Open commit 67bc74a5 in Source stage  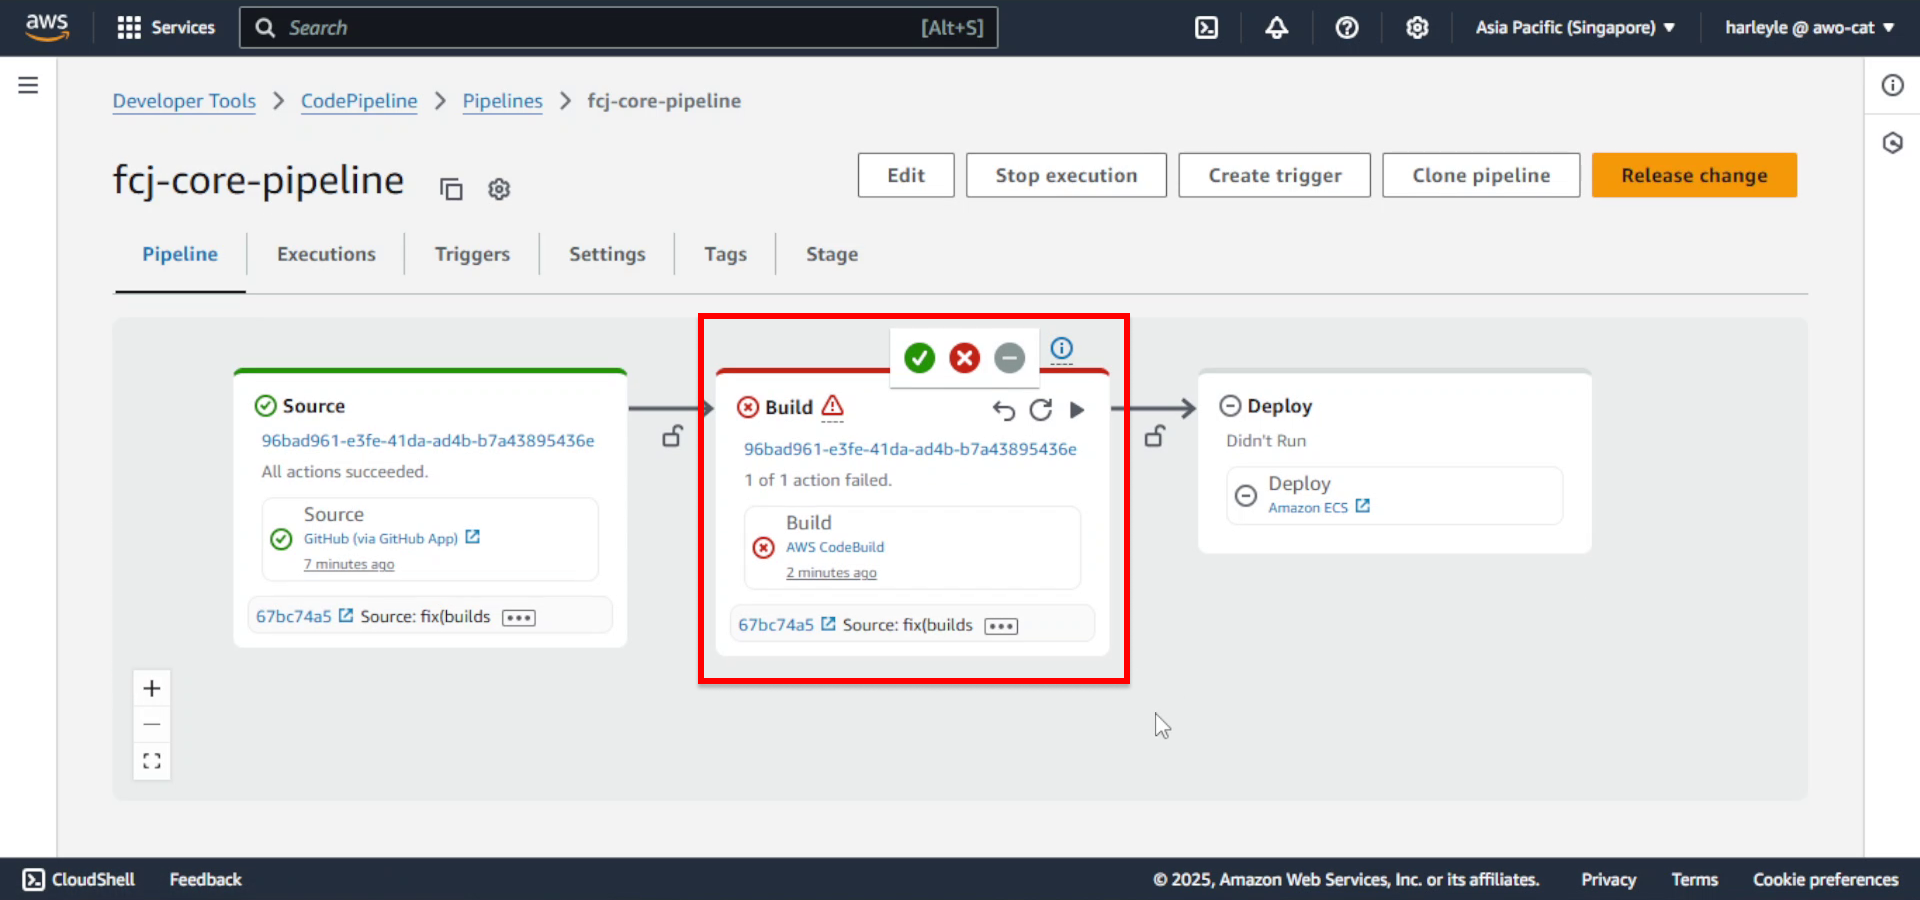(x=304, y=616)
